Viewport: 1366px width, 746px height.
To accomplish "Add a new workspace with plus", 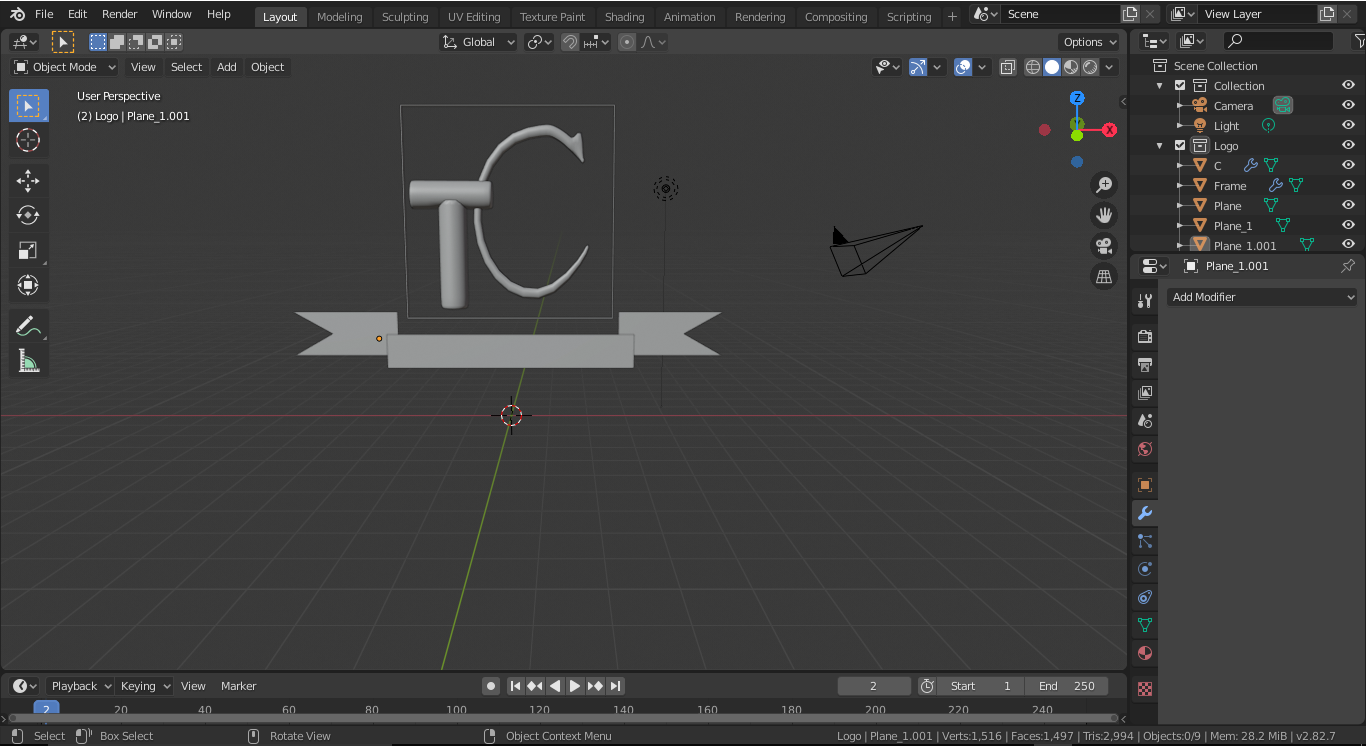I will click(x=952, y=17).
